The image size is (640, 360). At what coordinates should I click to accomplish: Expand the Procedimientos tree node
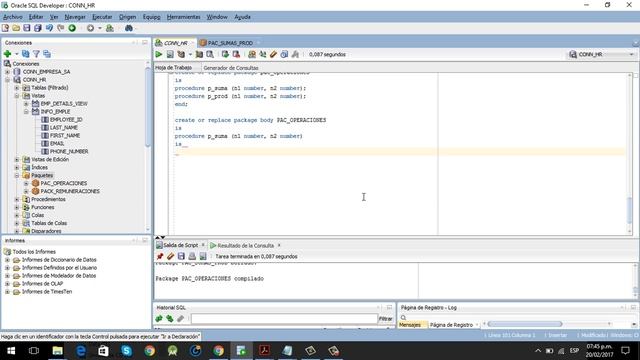[17, 199]
